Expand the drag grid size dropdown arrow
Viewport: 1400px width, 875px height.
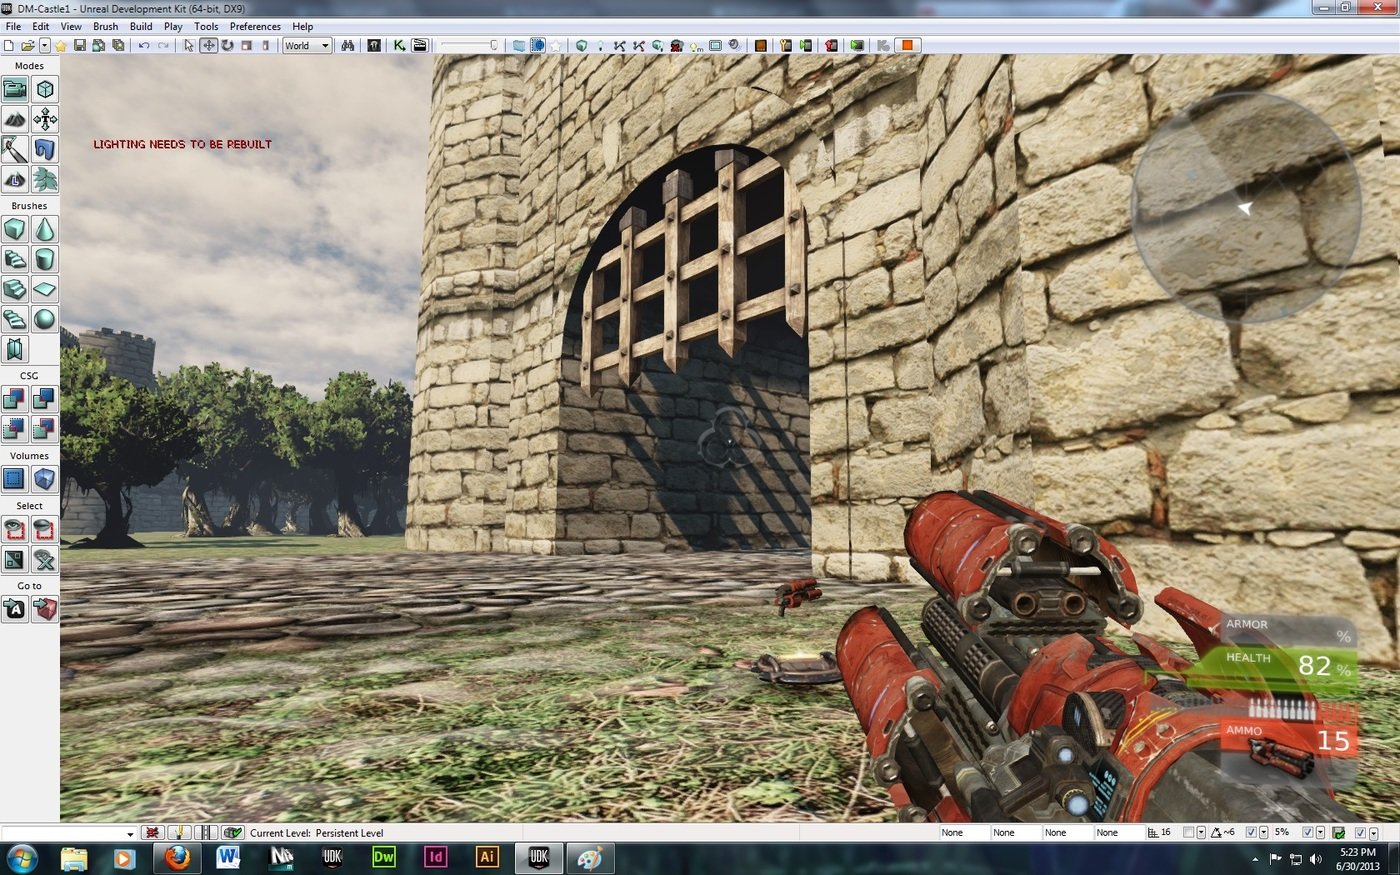pyautogui.click(x=1201, y=833)
